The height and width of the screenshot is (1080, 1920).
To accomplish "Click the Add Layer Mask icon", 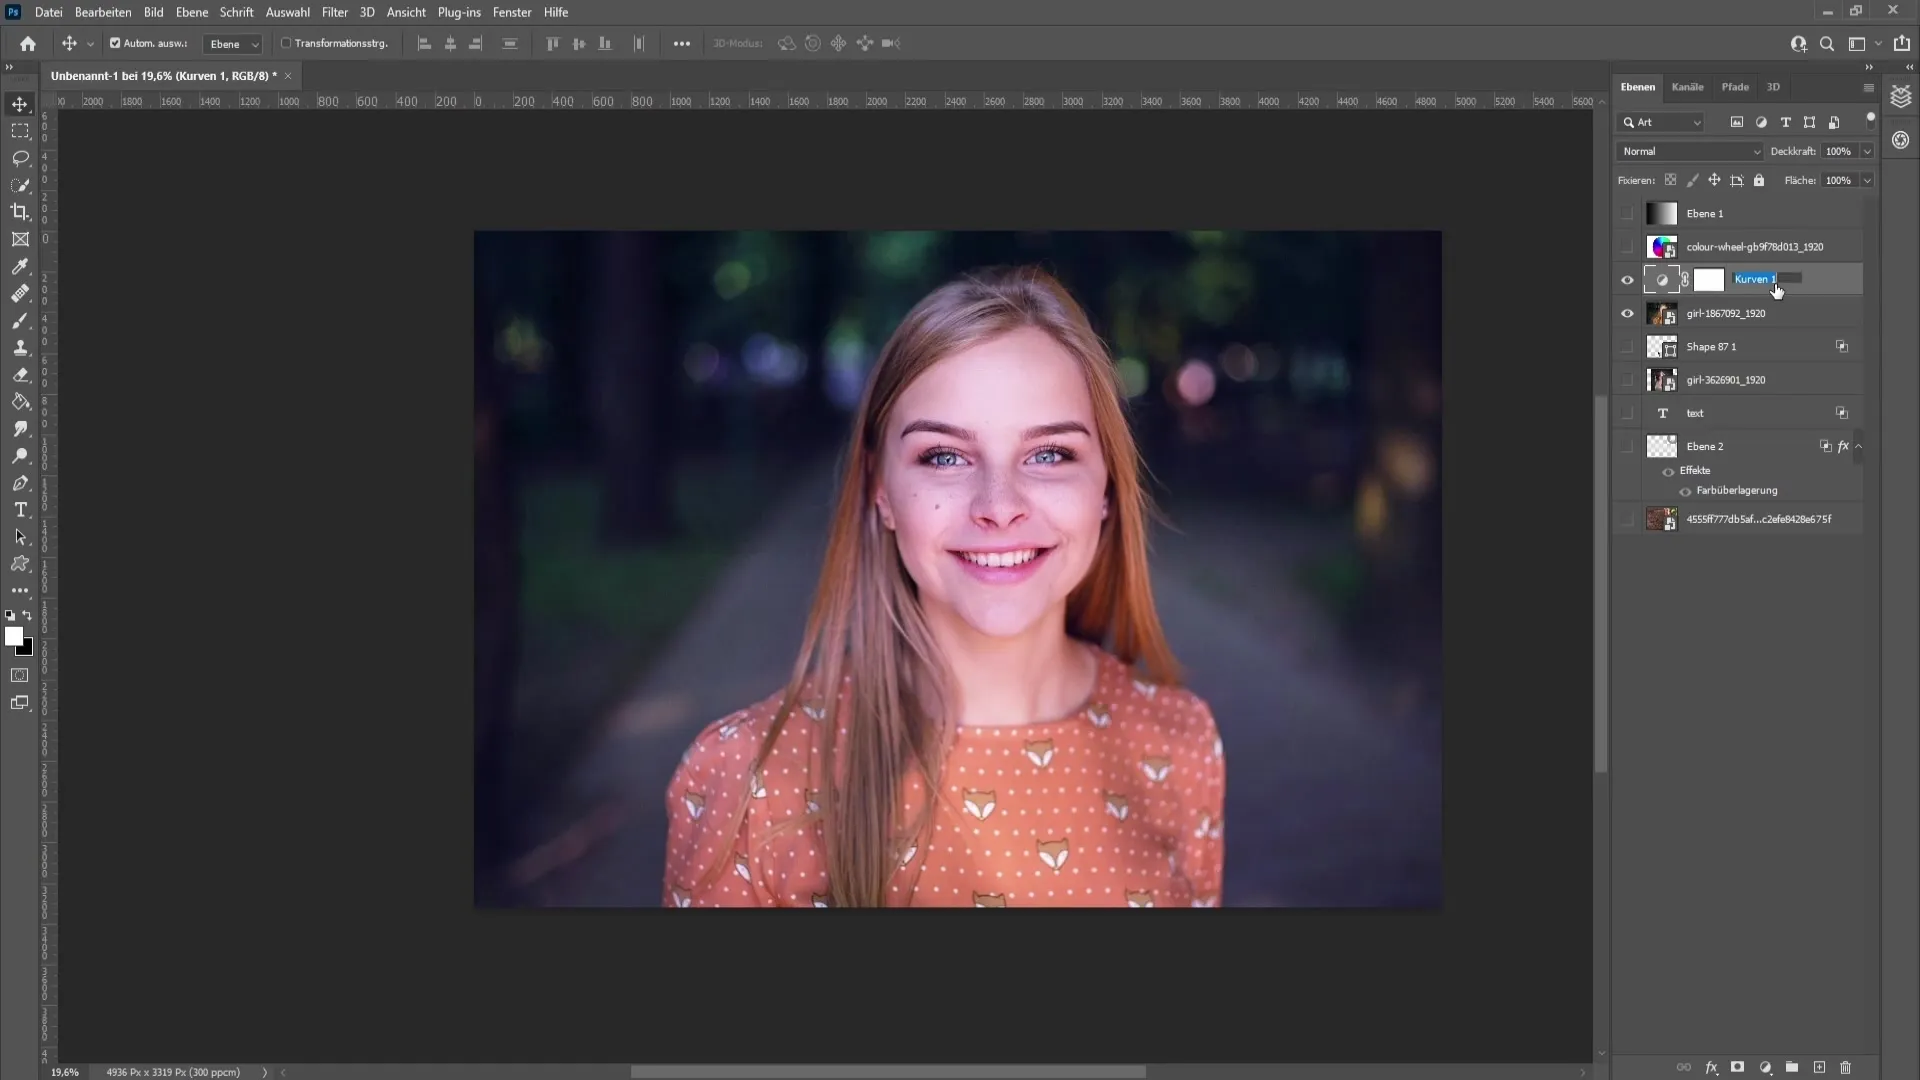I will (1739, 1067).
